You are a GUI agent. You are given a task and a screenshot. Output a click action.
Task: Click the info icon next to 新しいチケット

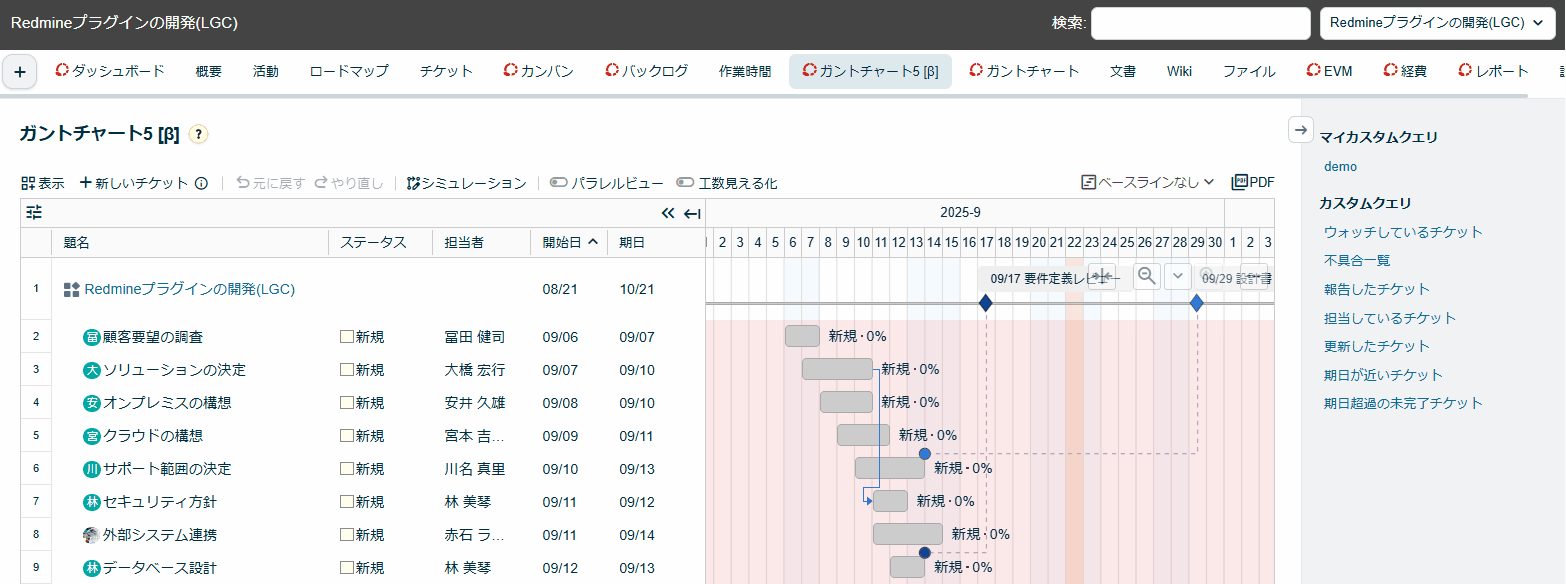click(x=201, y=183)
